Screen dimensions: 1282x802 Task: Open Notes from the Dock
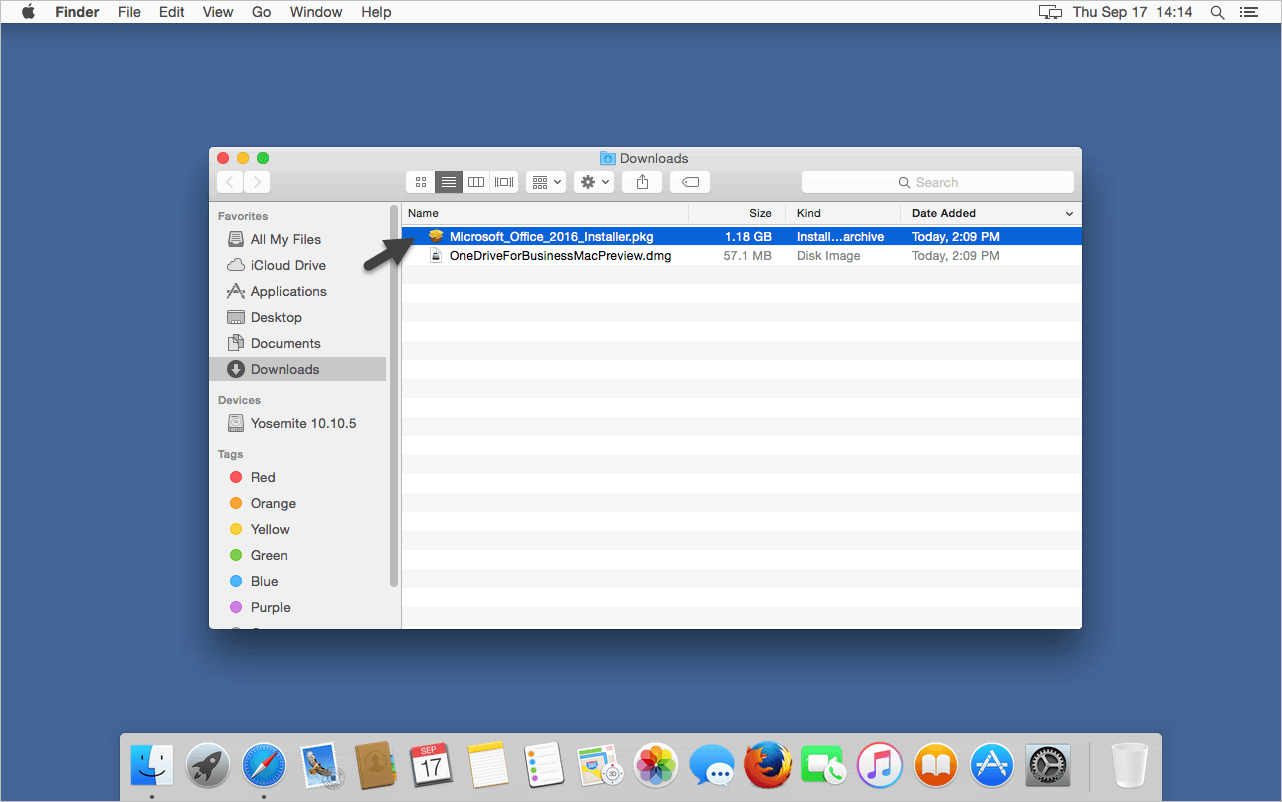(x=488, y=767)
